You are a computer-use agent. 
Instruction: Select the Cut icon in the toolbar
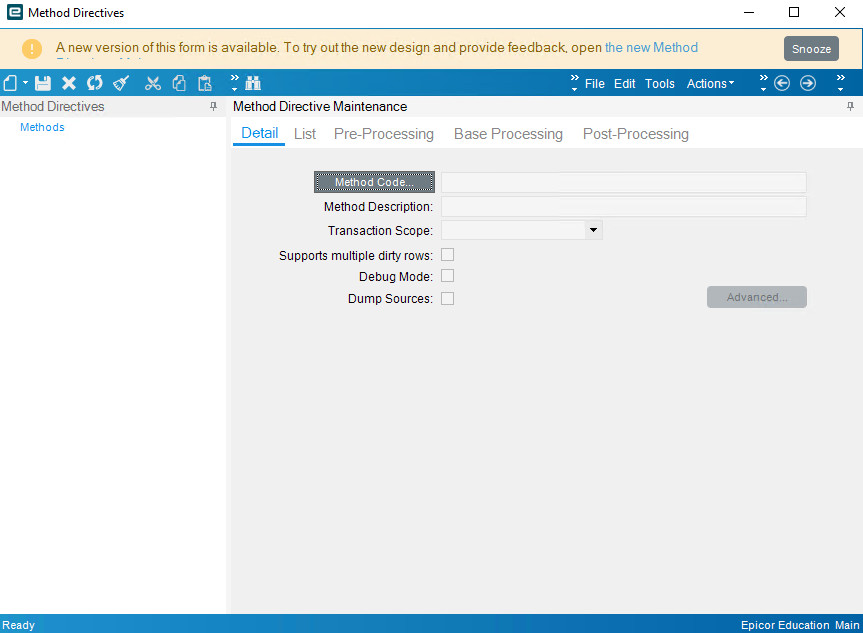tap(152, 83)
